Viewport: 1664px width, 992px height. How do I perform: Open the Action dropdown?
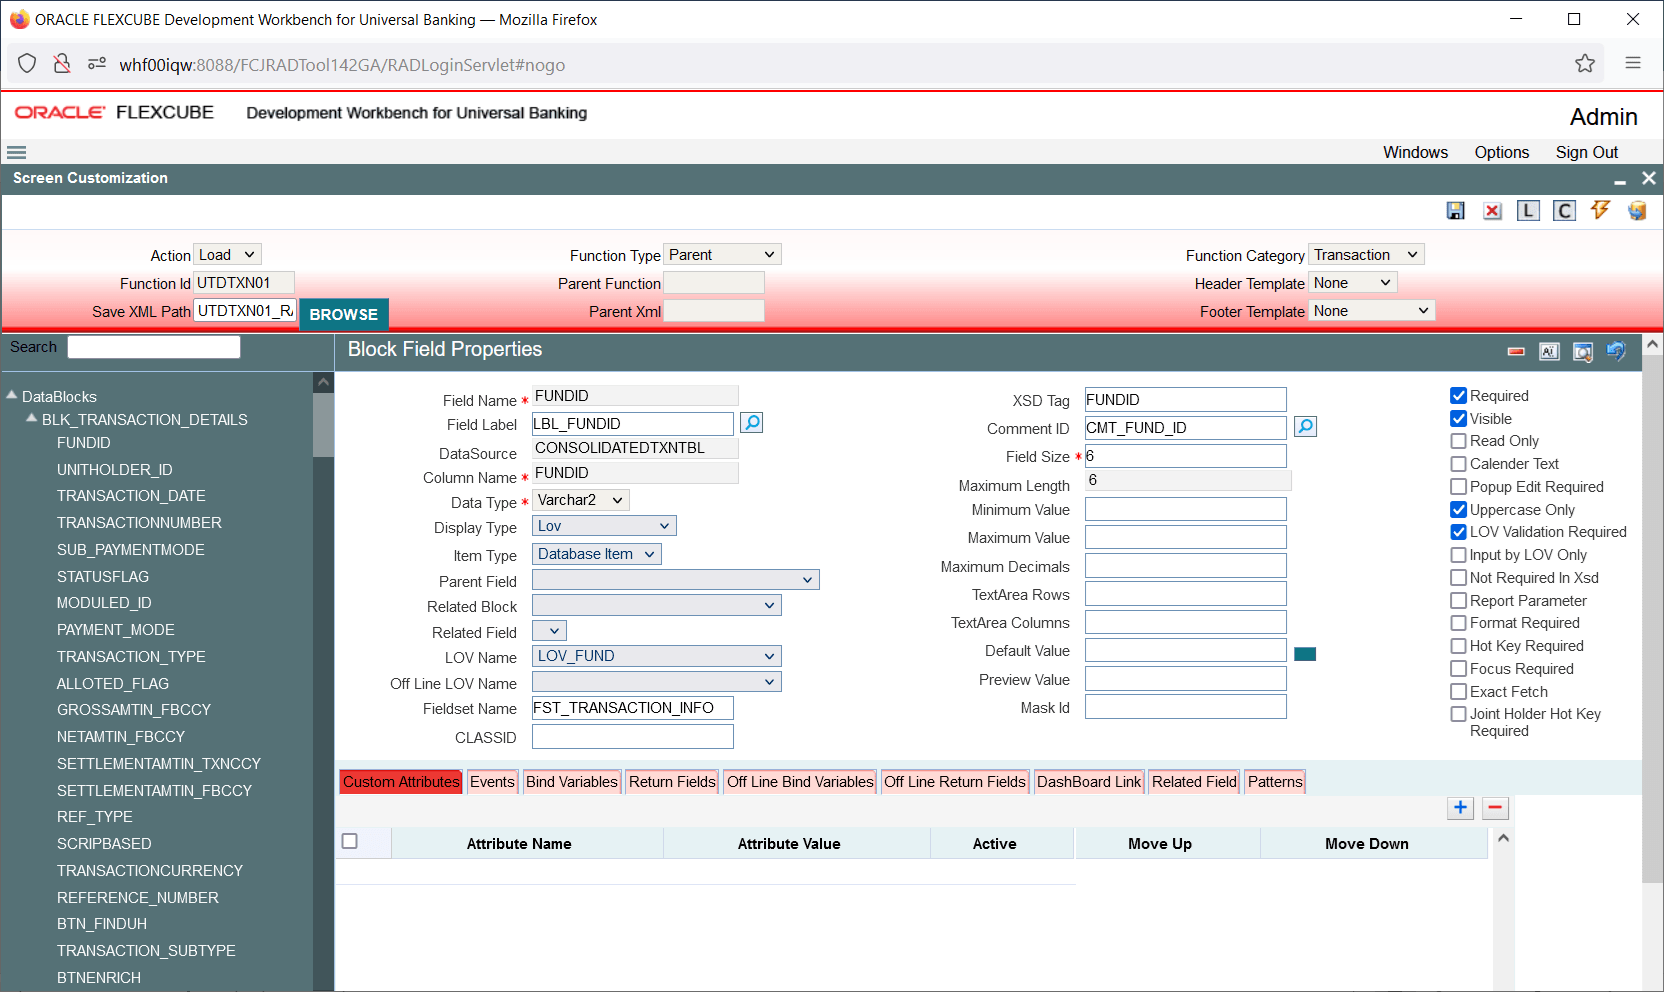click(x=228, y=255)
